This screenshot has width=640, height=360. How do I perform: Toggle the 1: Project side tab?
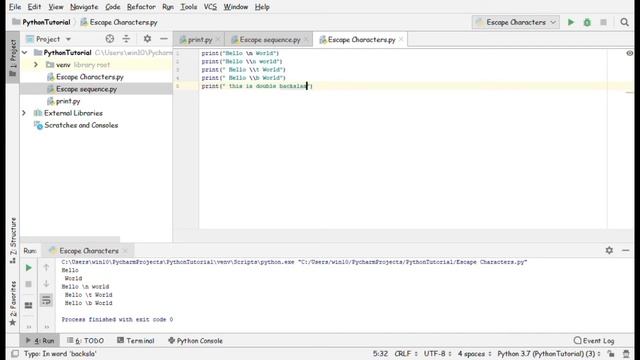tap(13, 57)
